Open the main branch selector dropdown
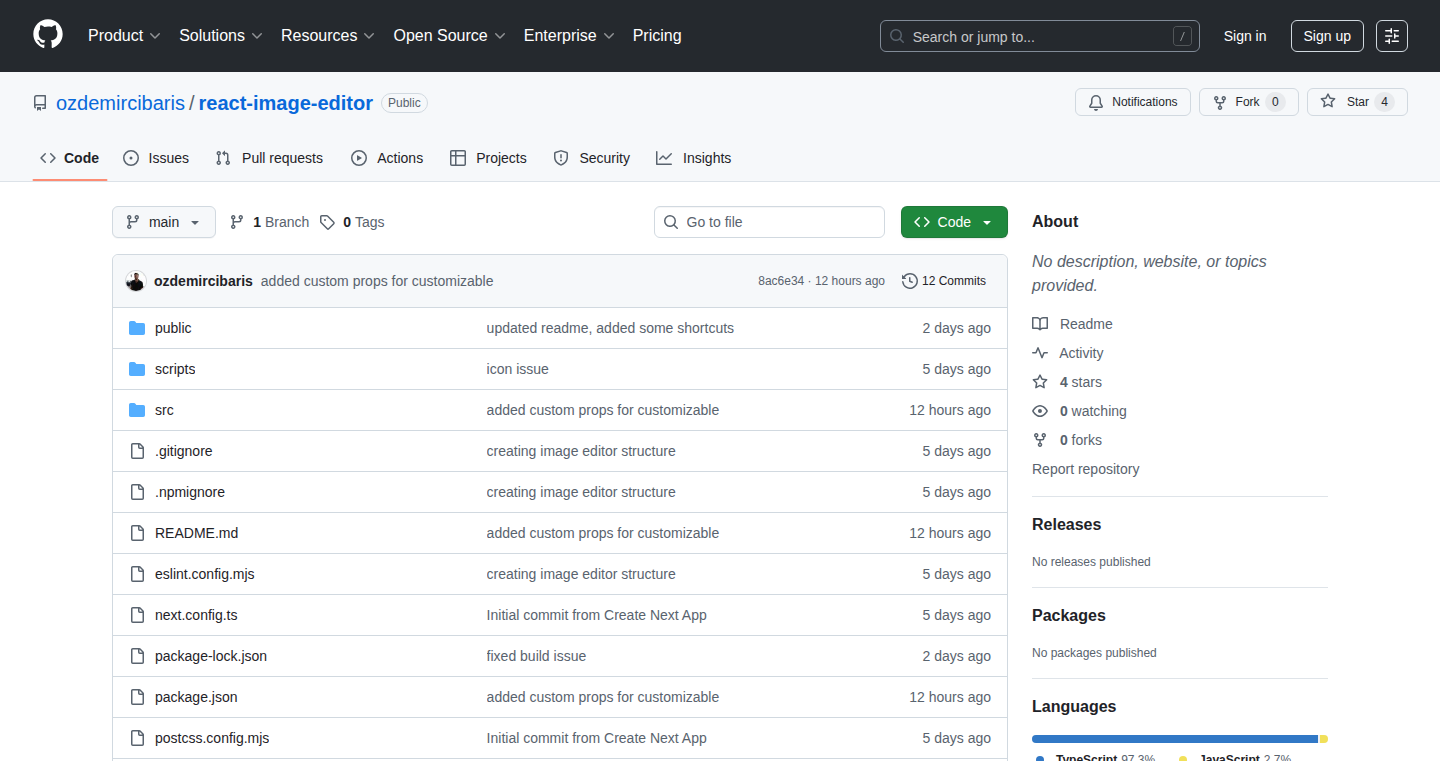This screenshot has height=761, width=1440. coord(164,222)
